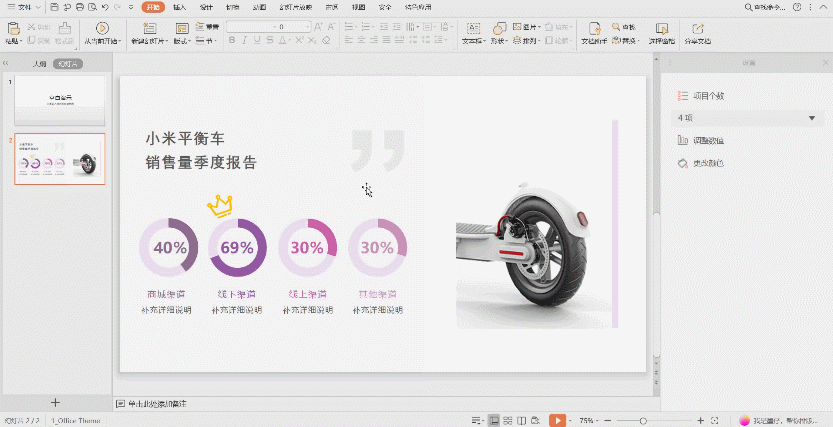Click the Shapes tool icon
Viewport: 833px width, 427px height.
[500, 27]
